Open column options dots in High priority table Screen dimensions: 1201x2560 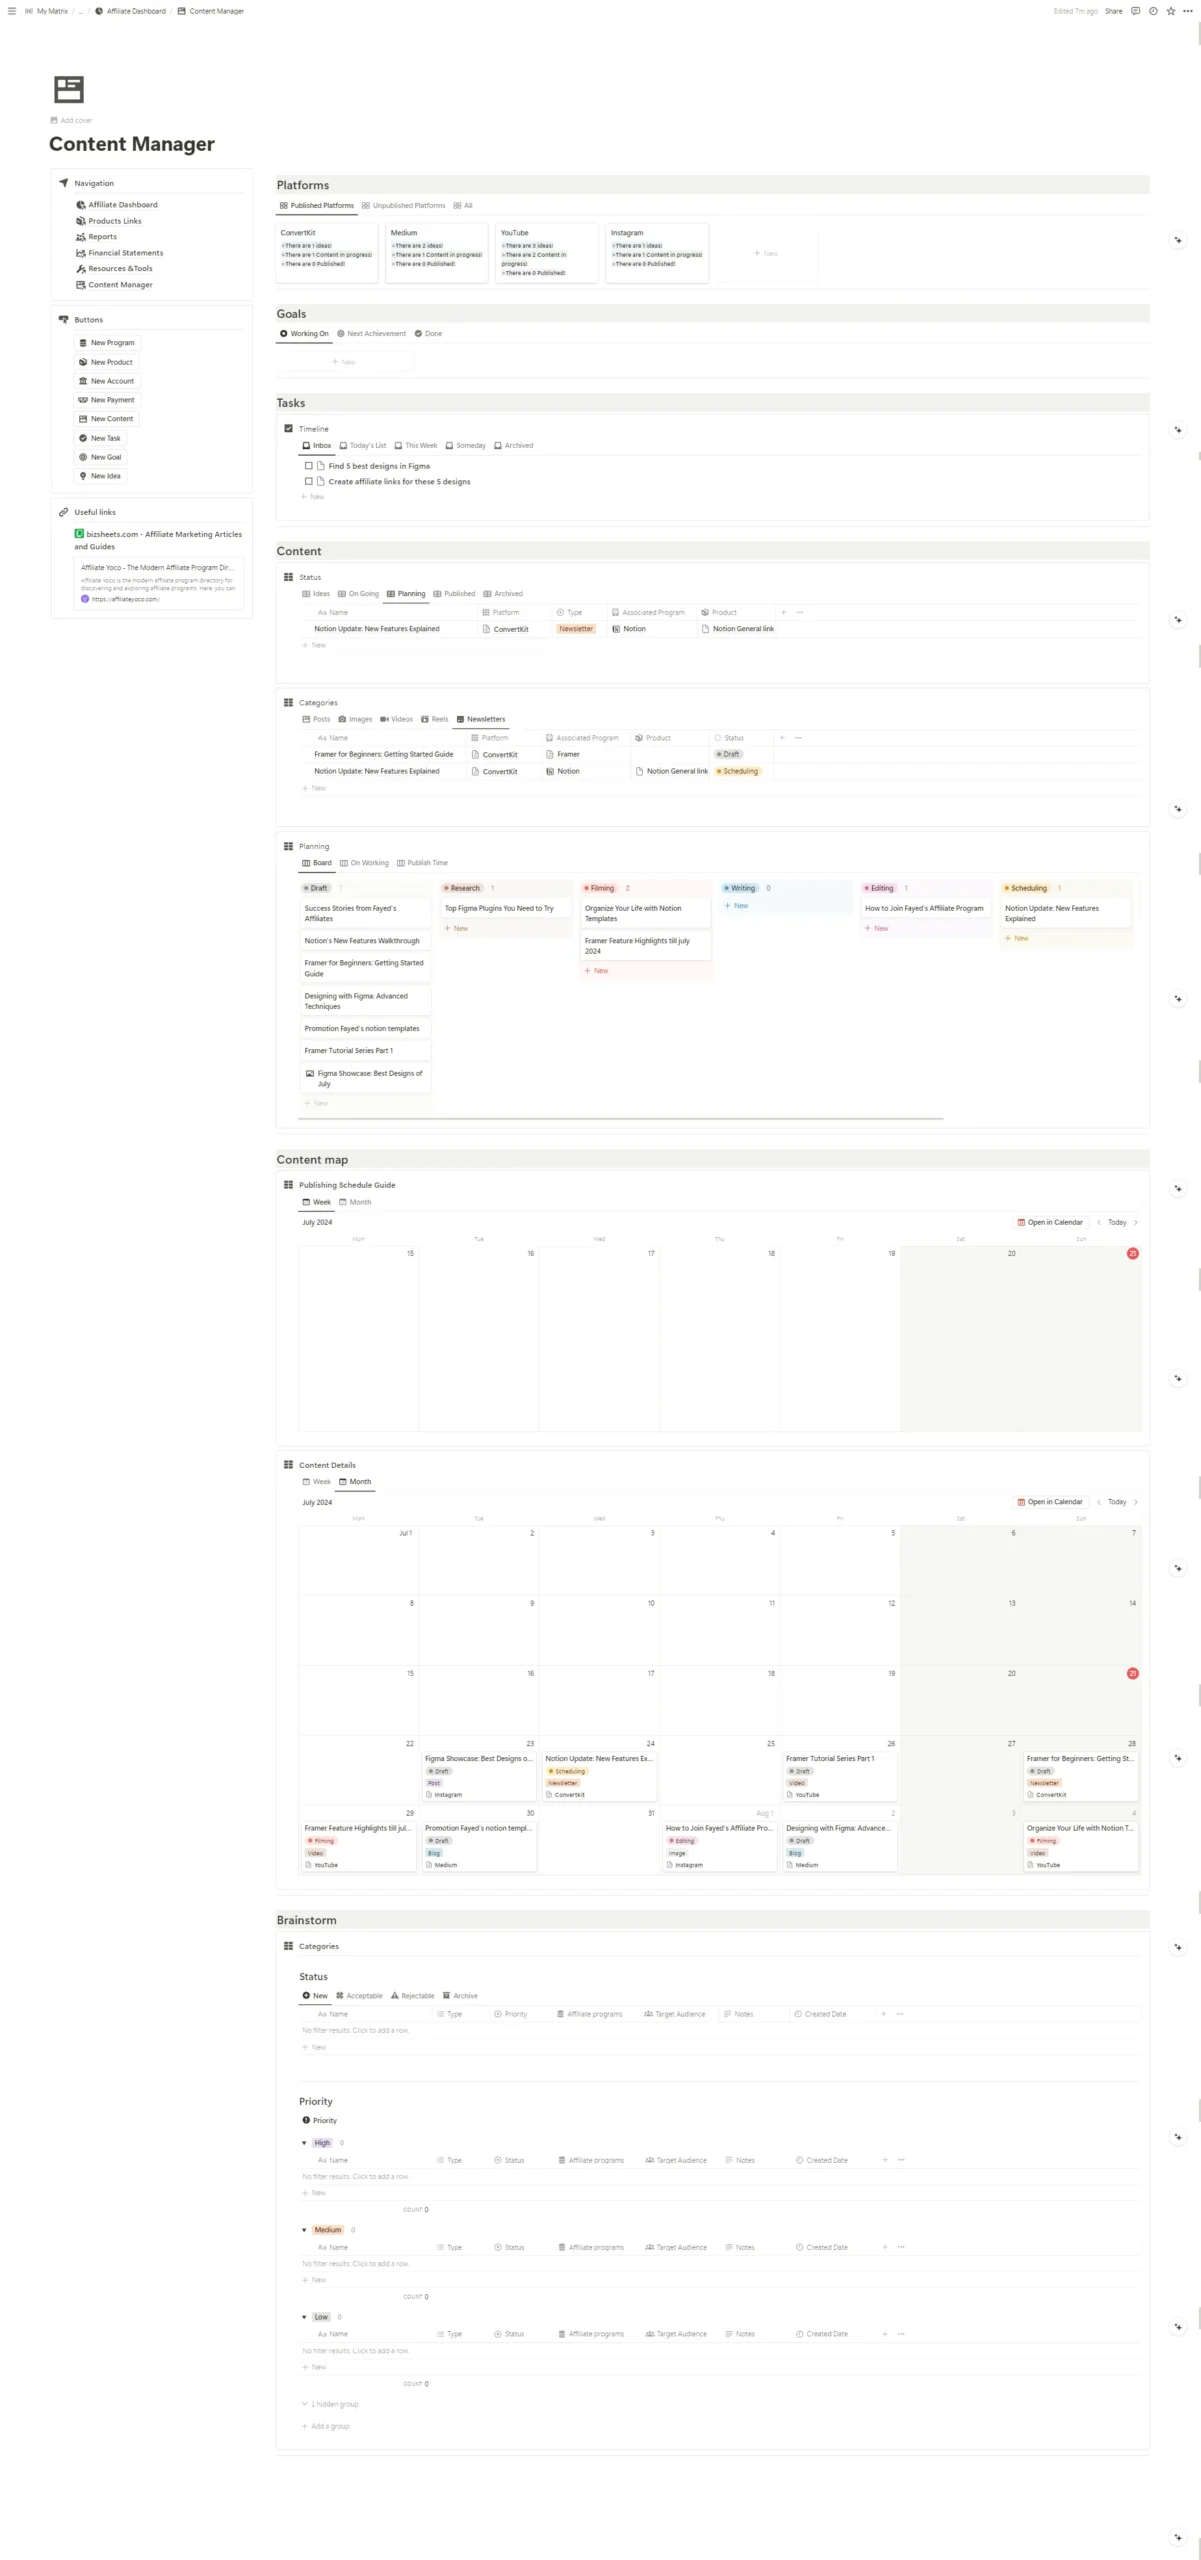coord(901,2160)
